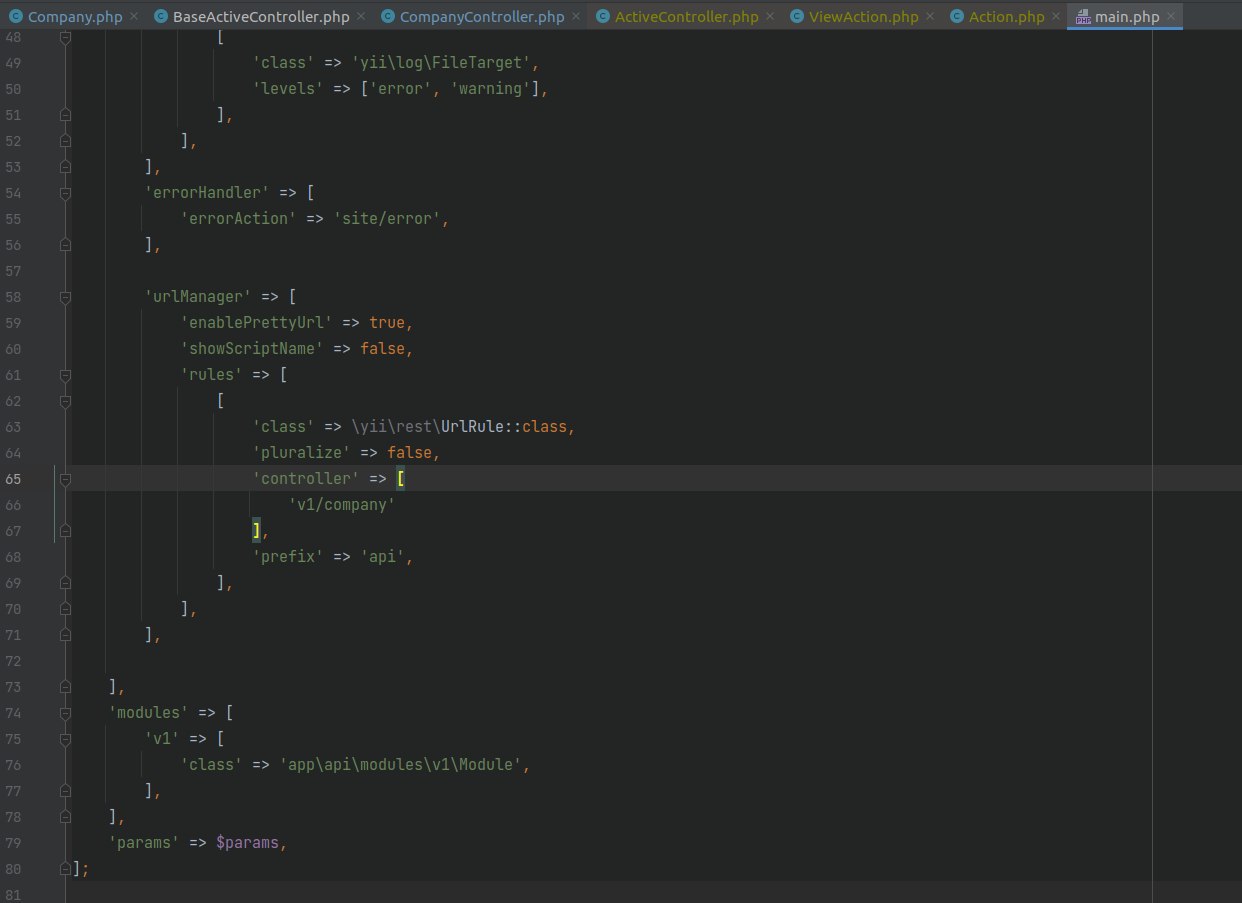The height and width of the screenshot is (903, 1242).
Task: Open the ActiveController.php tab
Action: [686, 17]
